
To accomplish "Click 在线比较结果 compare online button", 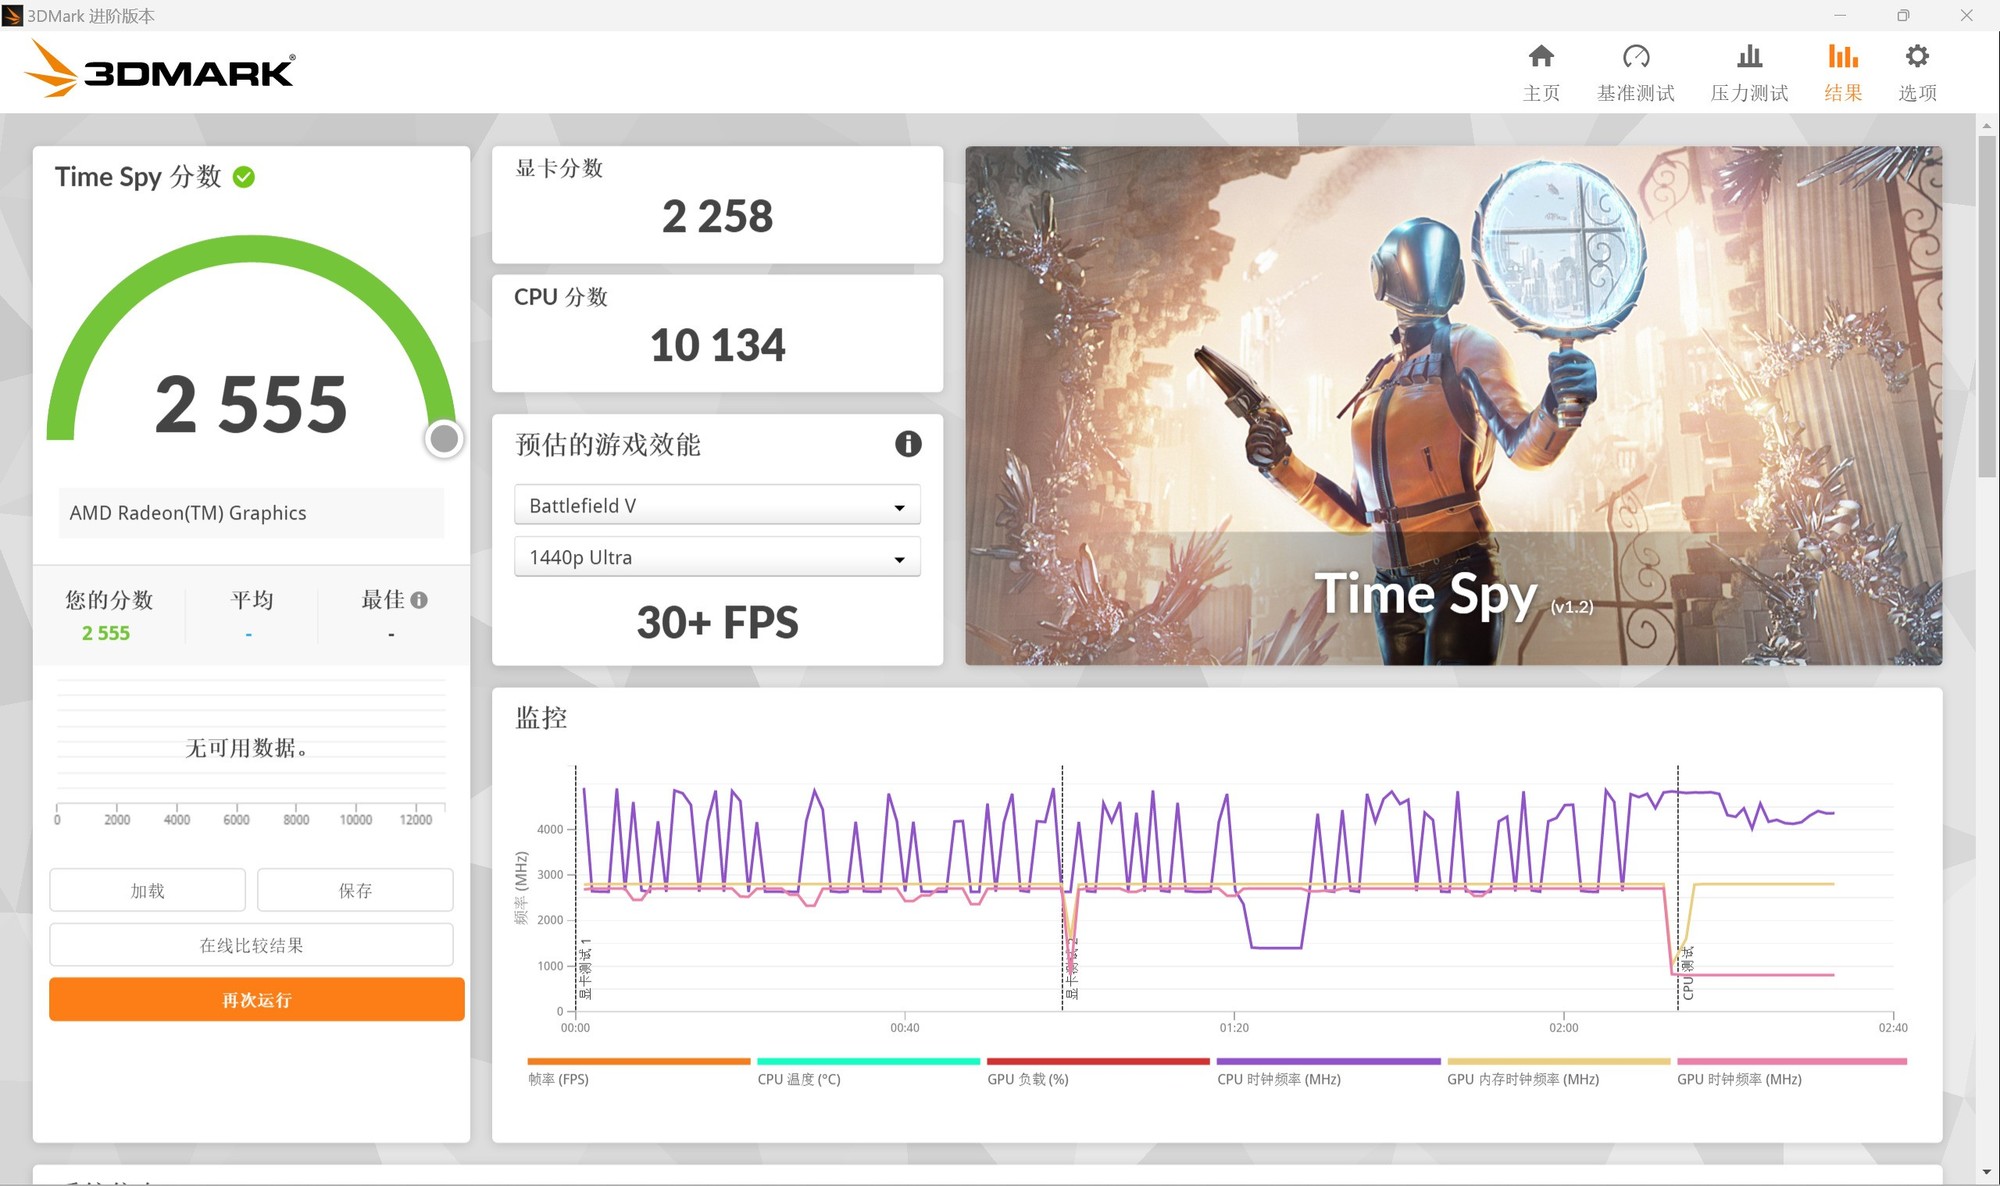I will coord(251,945).
